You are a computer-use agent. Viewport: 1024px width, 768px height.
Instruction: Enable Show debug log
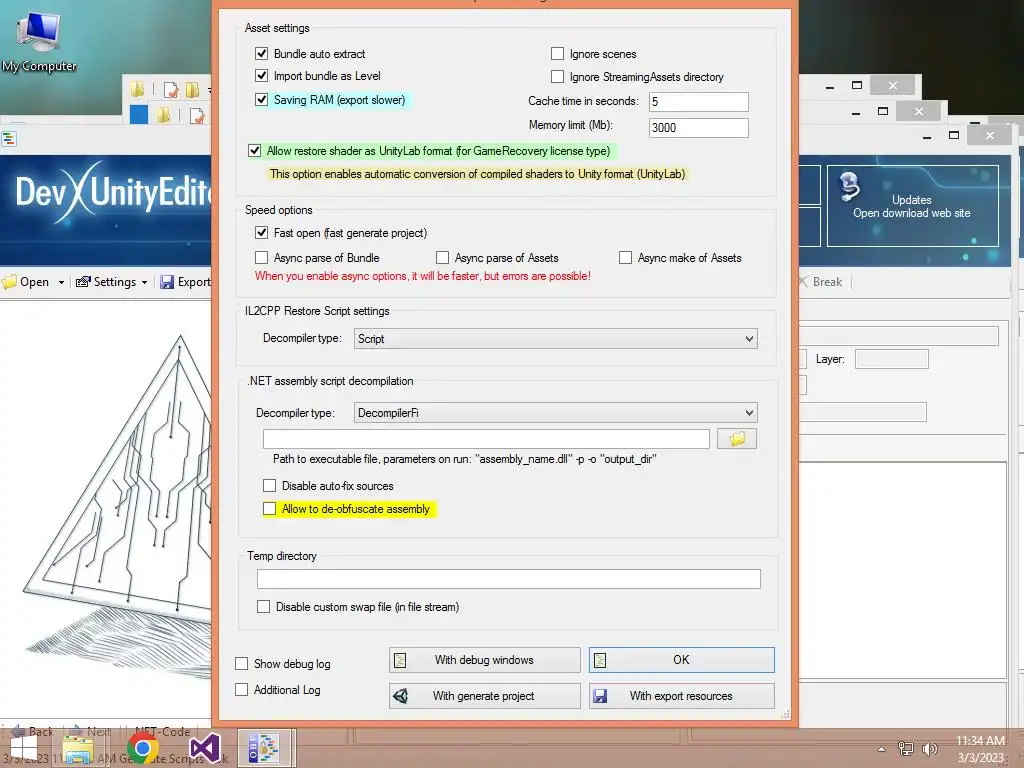tap(242, 664)
